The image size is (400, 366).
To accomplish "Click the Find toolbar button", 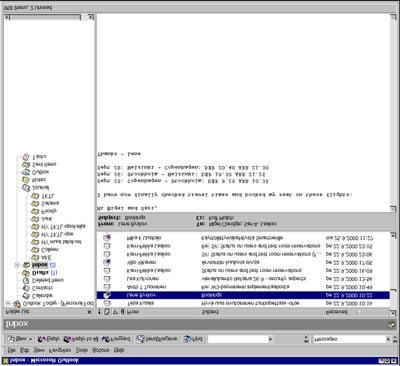I will tap(193, 339).
